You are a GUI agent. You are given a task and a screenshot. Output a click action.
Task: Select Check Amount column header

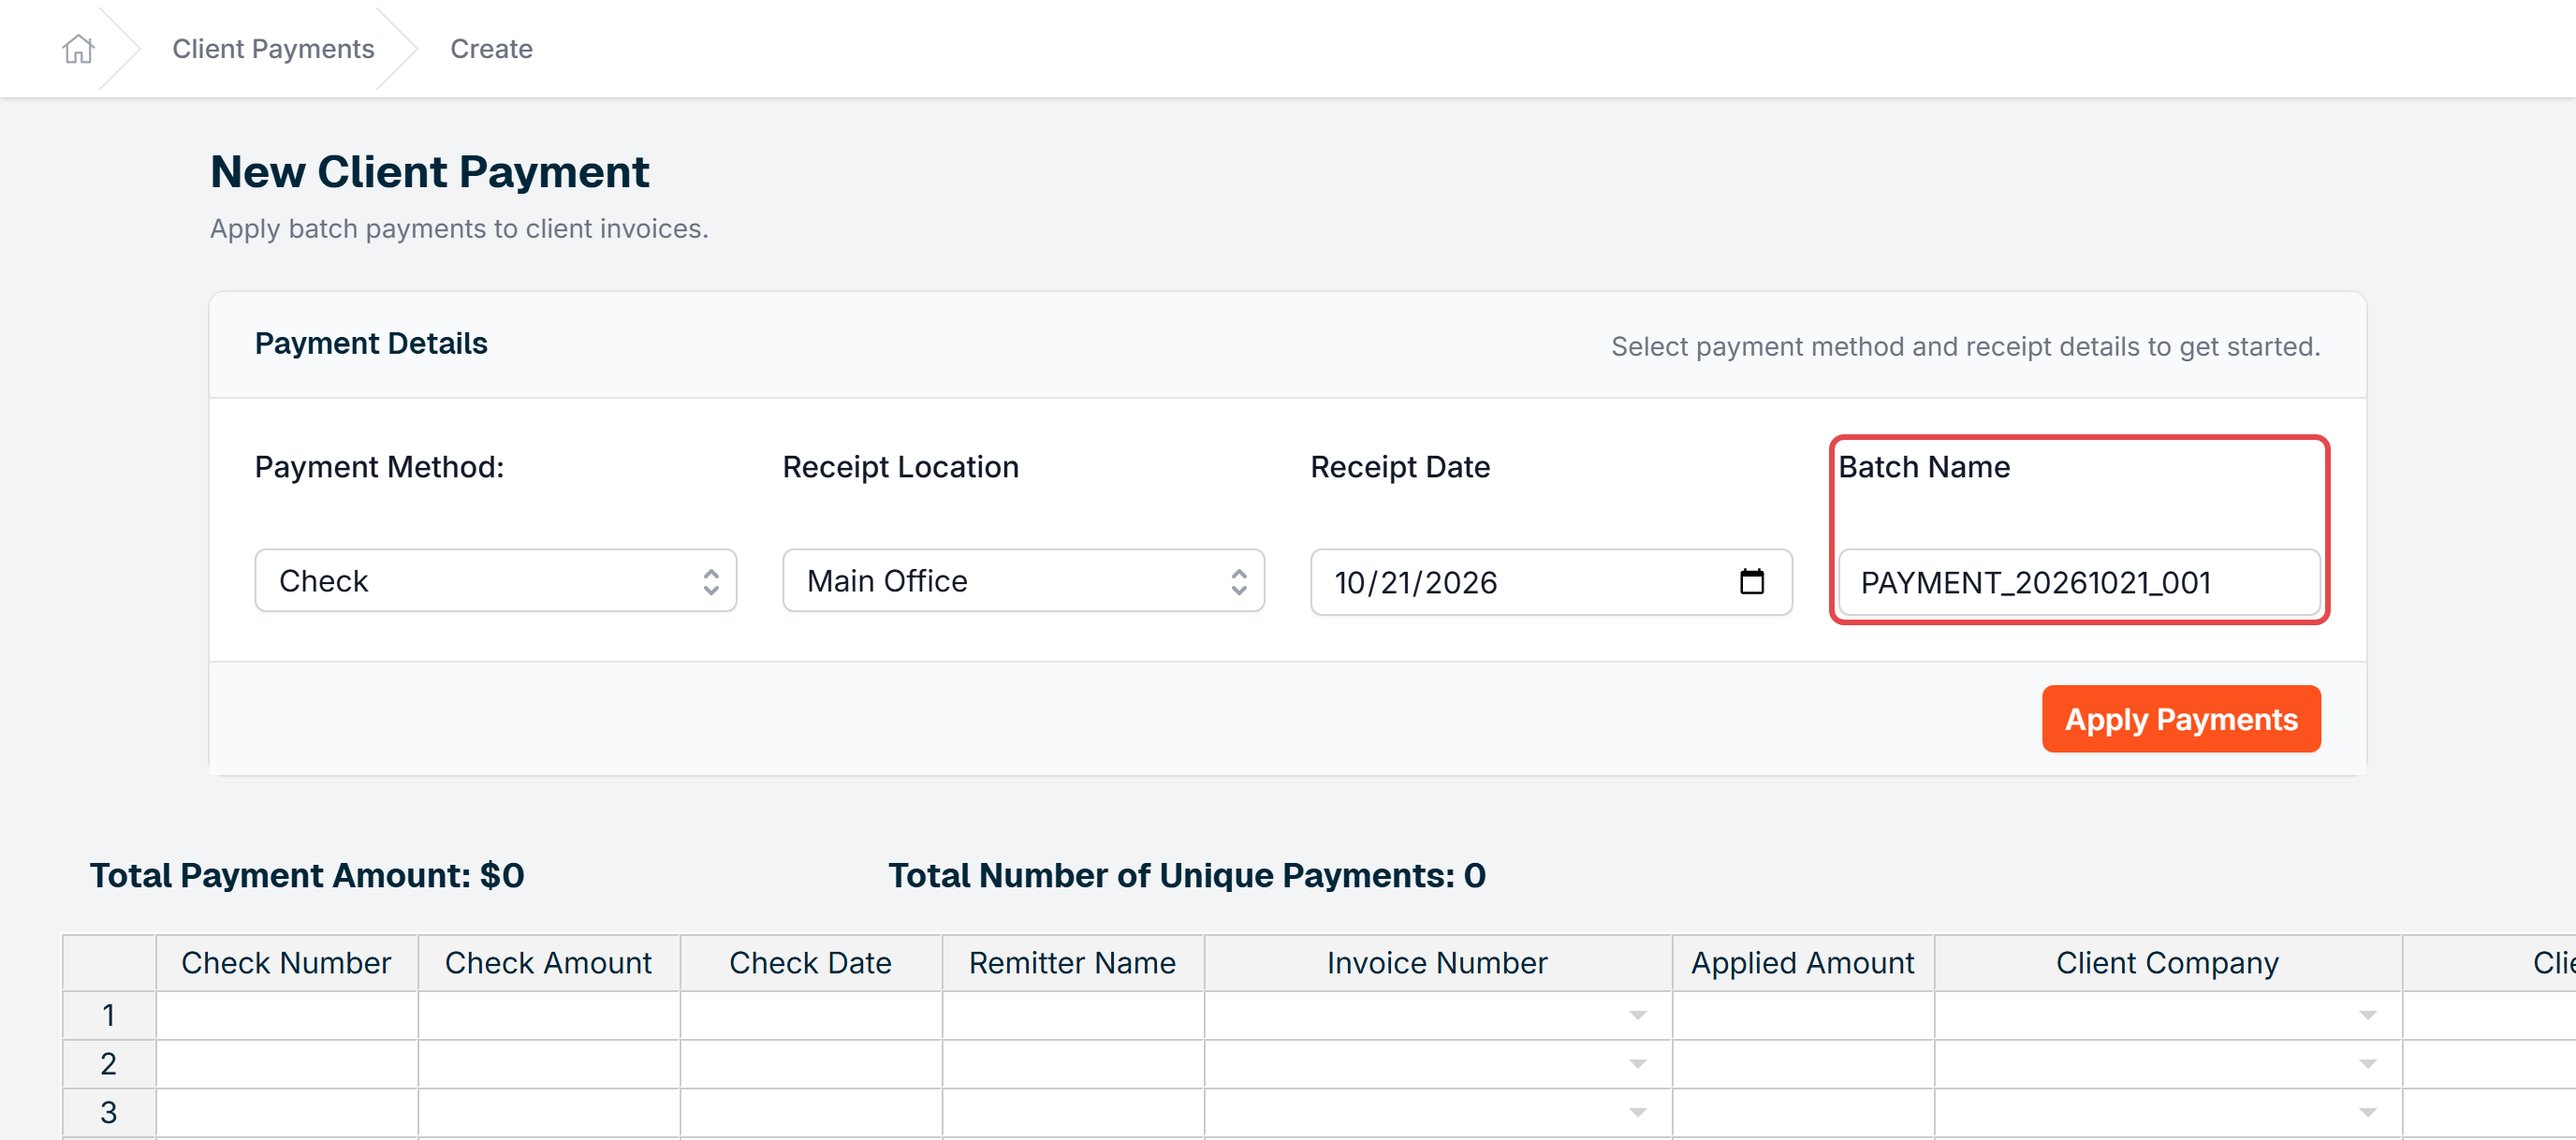[x=549, y=963]
